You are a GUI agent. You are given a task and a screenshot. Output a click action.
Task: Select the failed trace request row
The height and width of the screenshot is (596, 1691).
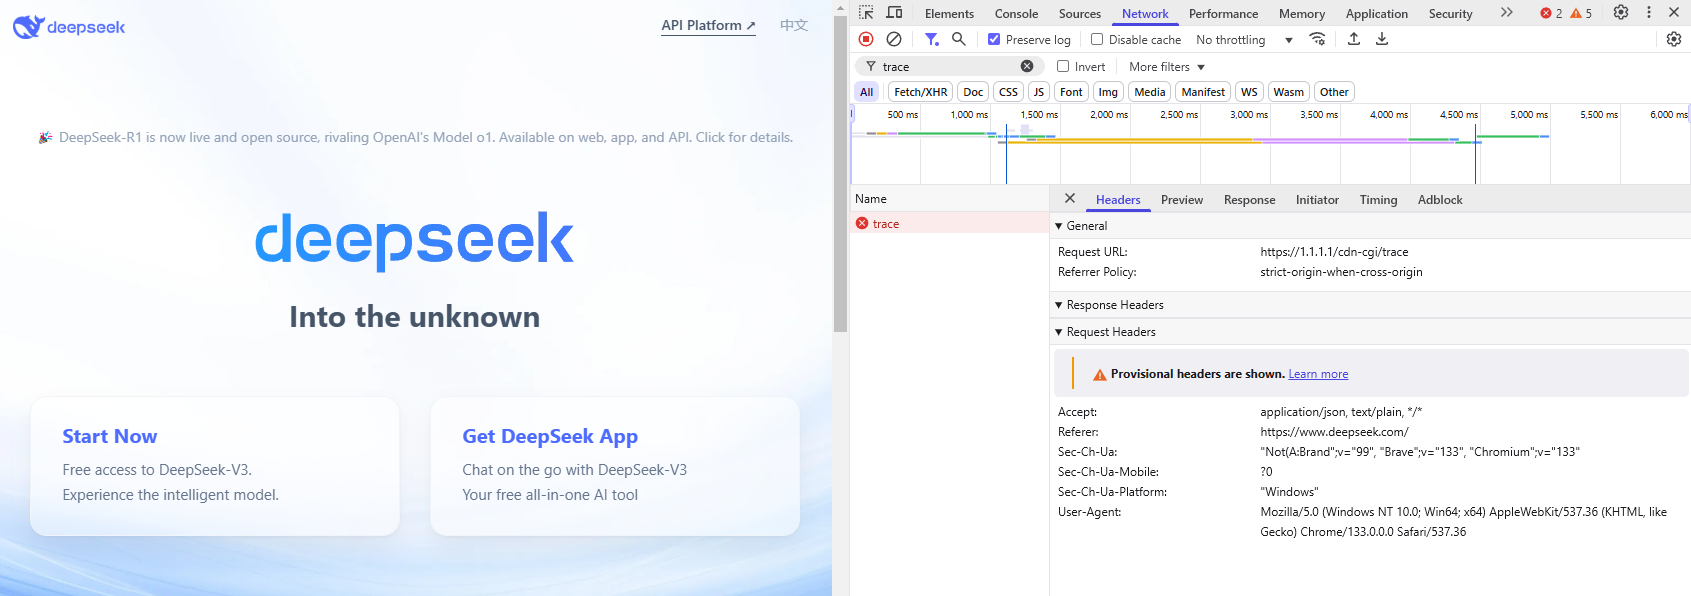tap(949, 224)
